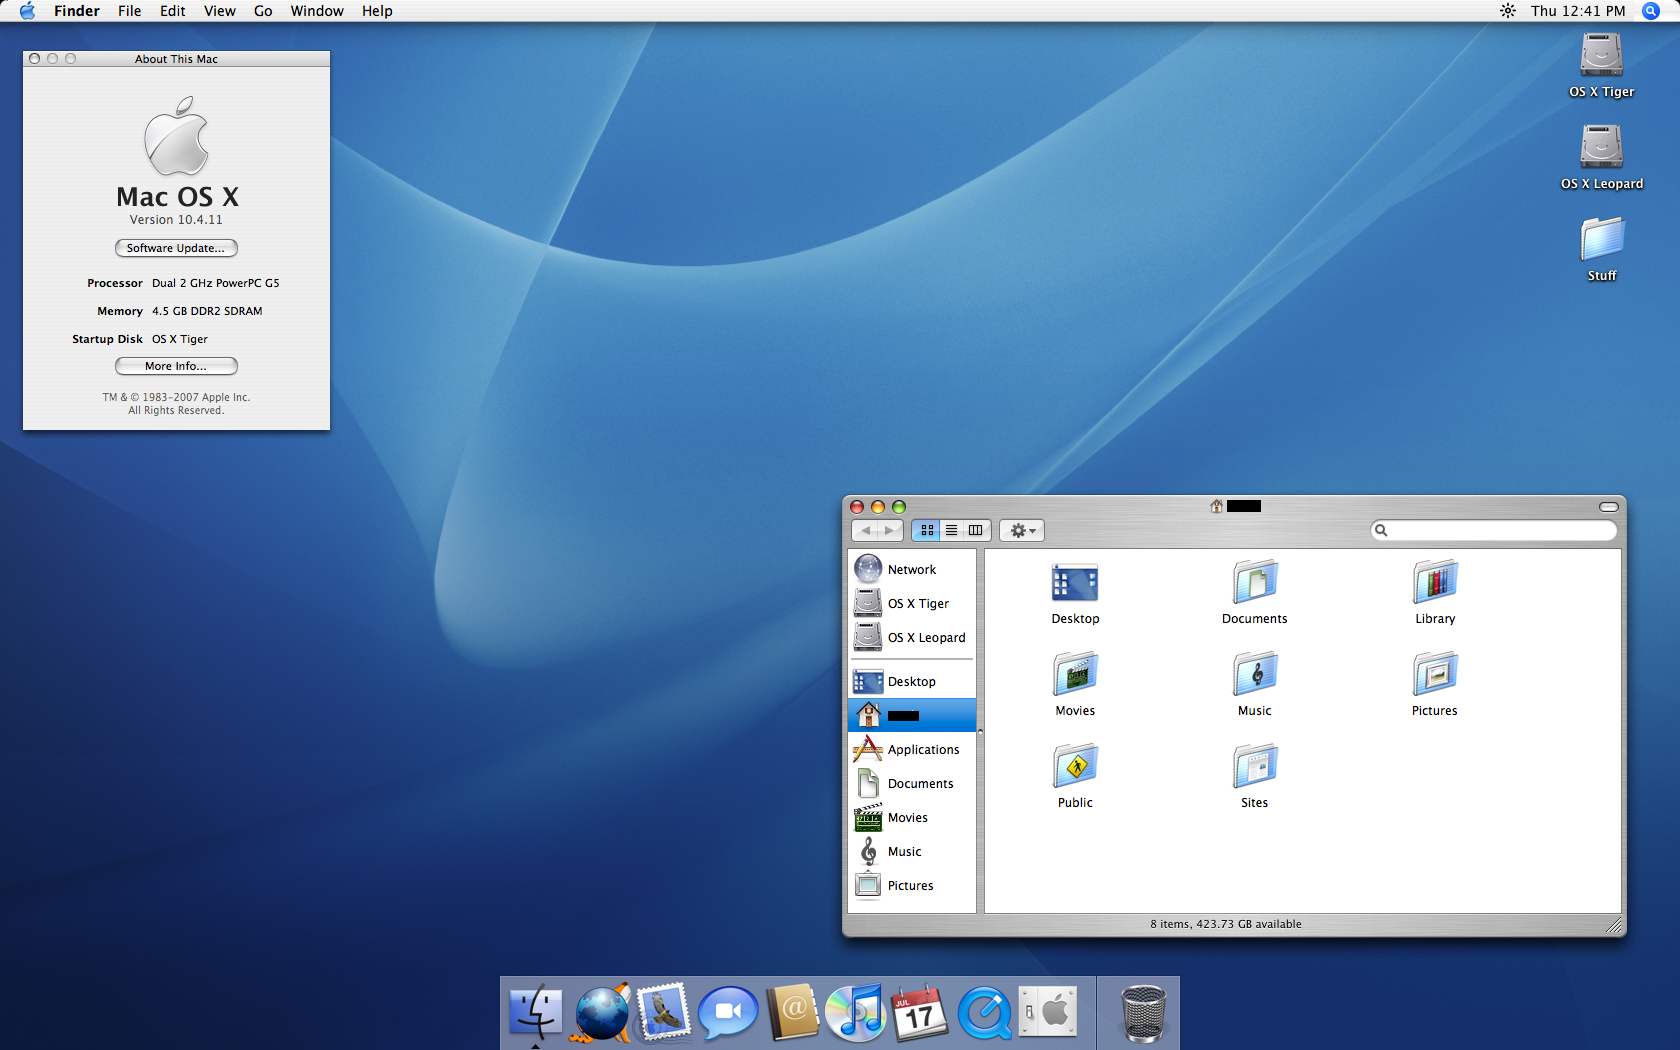Screen dimensions: 1680x1050
Task: Open the Go menu
Action: [263, 11]
